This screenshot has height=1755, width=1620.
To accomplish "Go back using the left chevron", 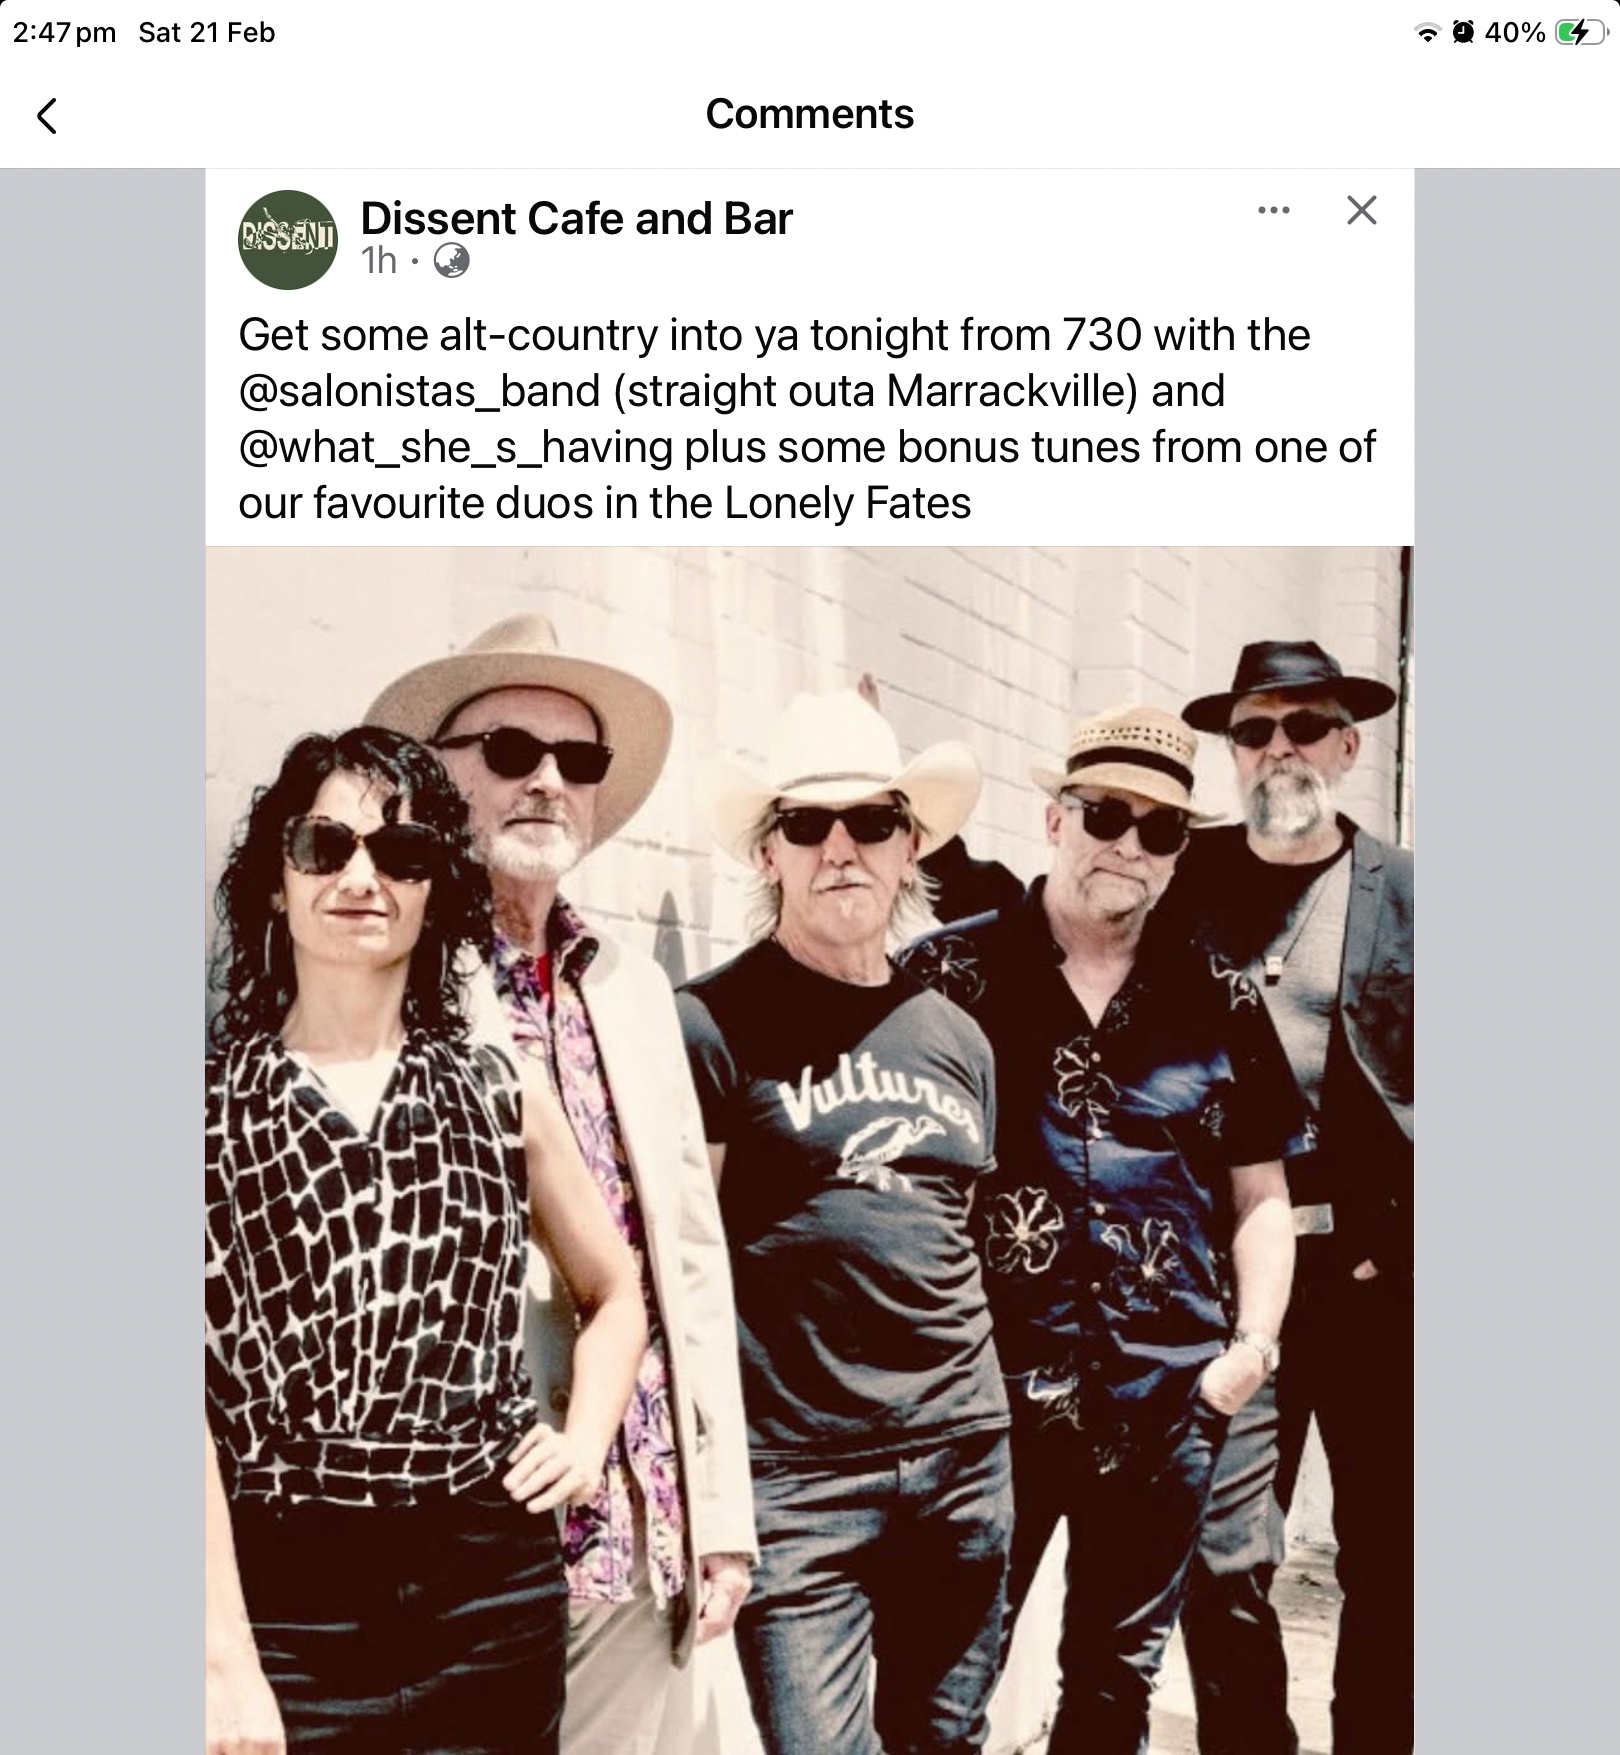I will click(x=47, y=116).
